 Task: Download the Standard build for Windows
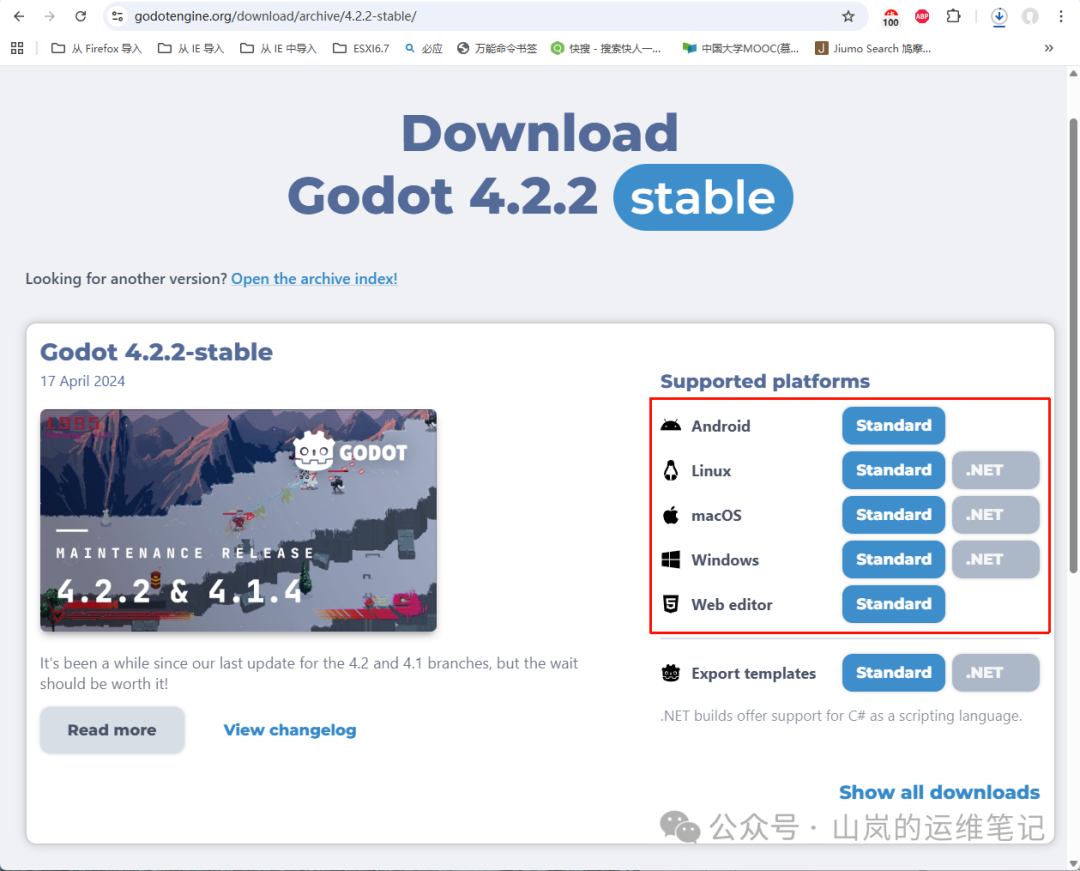point(893,559)
